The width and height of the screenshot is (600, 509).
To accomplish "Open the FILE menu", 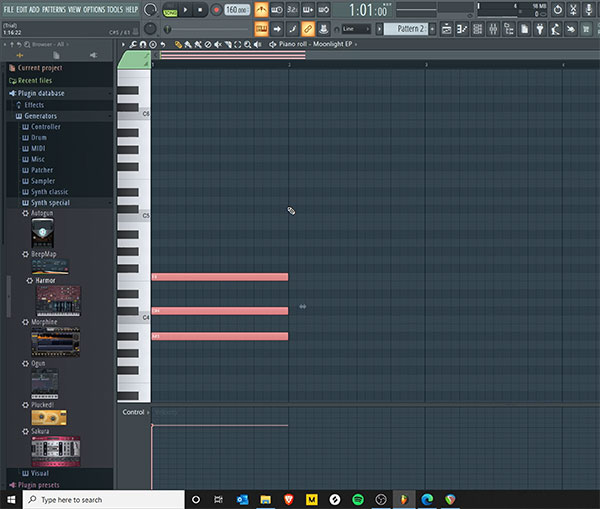I will pyautogui.click(x=9, y=9).
